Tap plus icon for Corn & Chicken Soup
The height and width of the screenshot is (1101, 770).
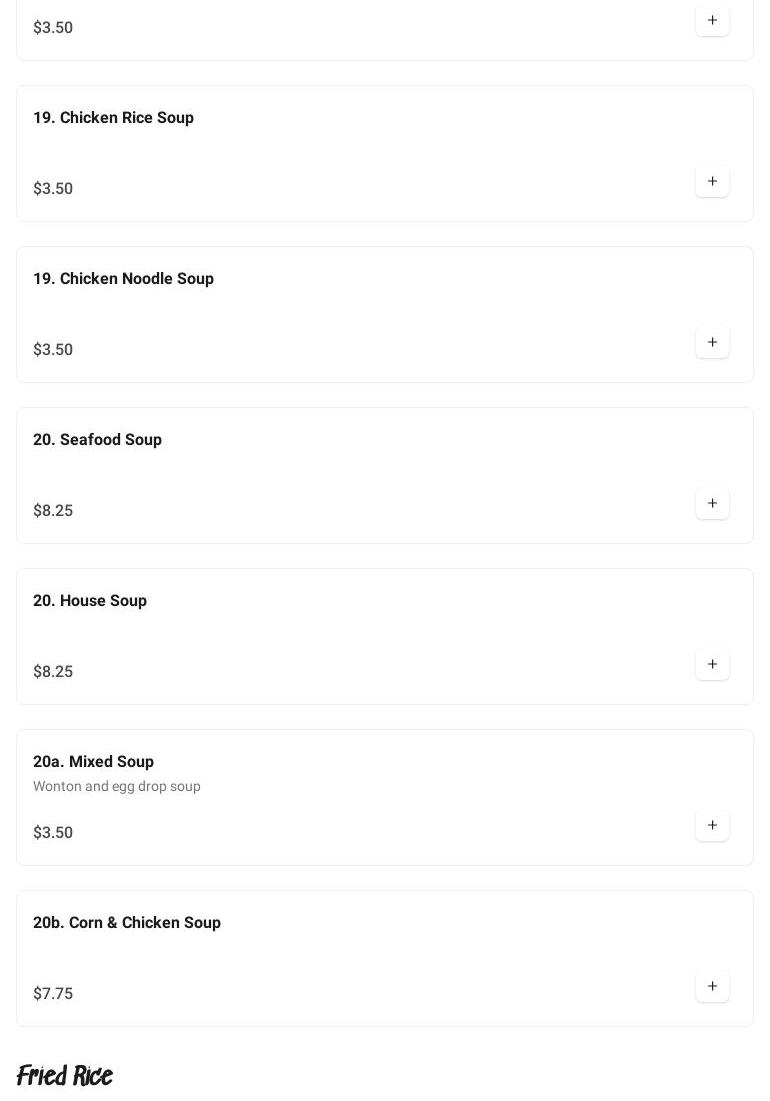point(712,987)
